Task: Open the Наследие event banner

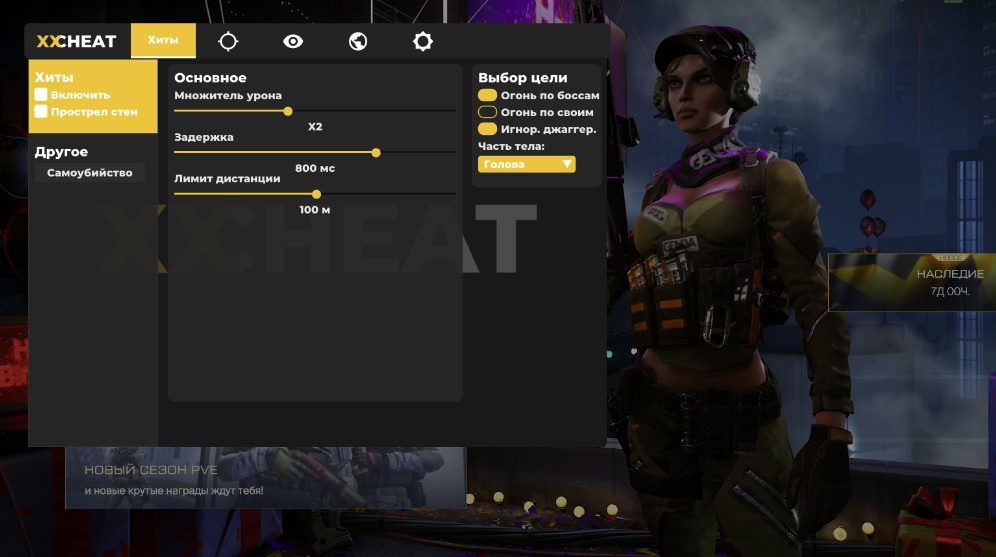Action: [912, 282]
